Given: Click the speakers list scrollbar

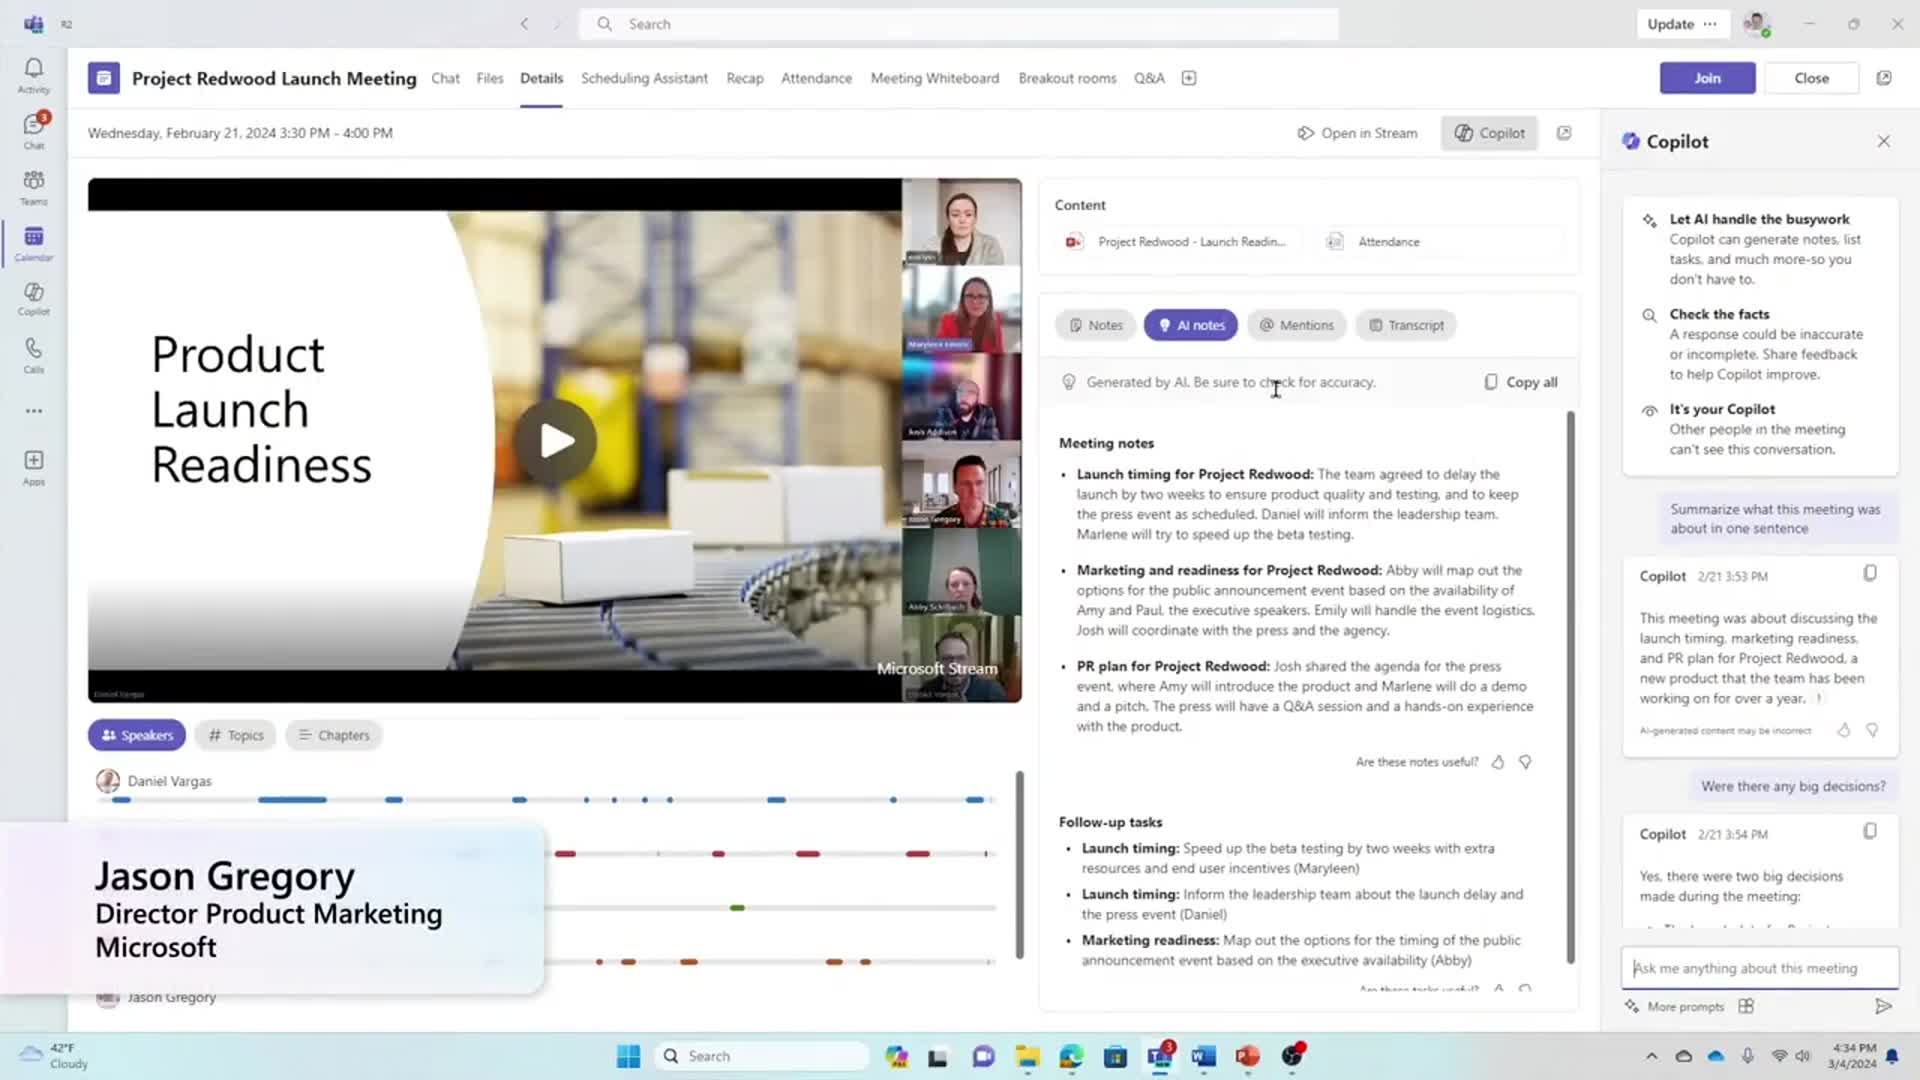Looking at the screenshot, I should 1019,864.
